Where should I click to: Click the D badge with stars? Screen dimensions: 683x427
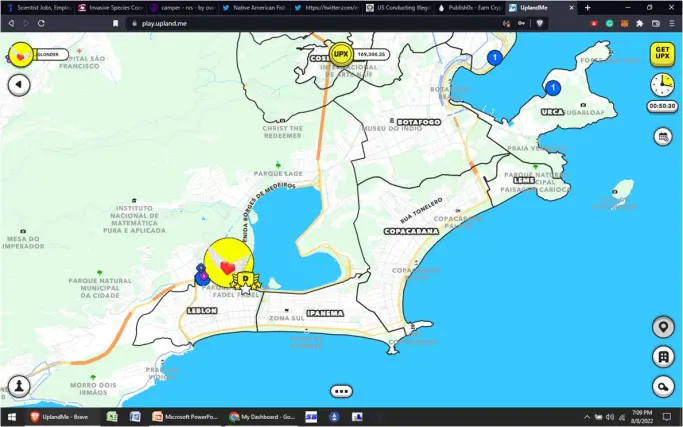tap(246, 281)
